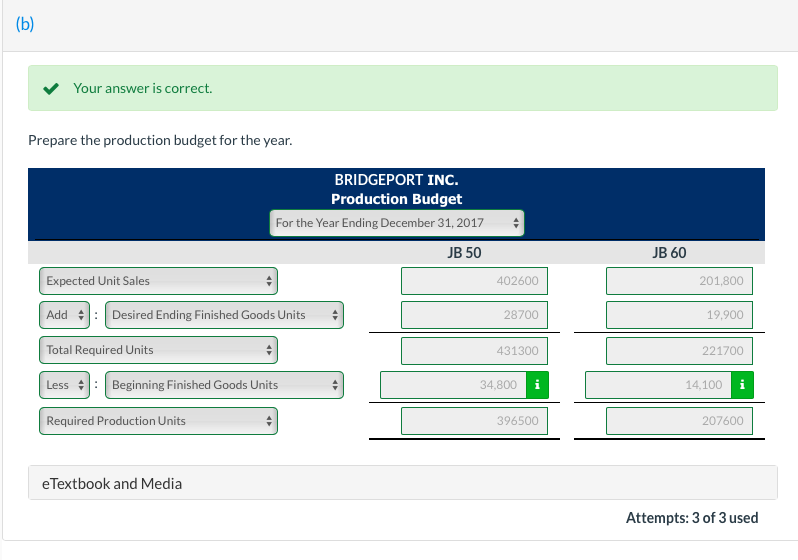Click the JB 50 column header
The image size is (798, 560).
pos(464,253)
